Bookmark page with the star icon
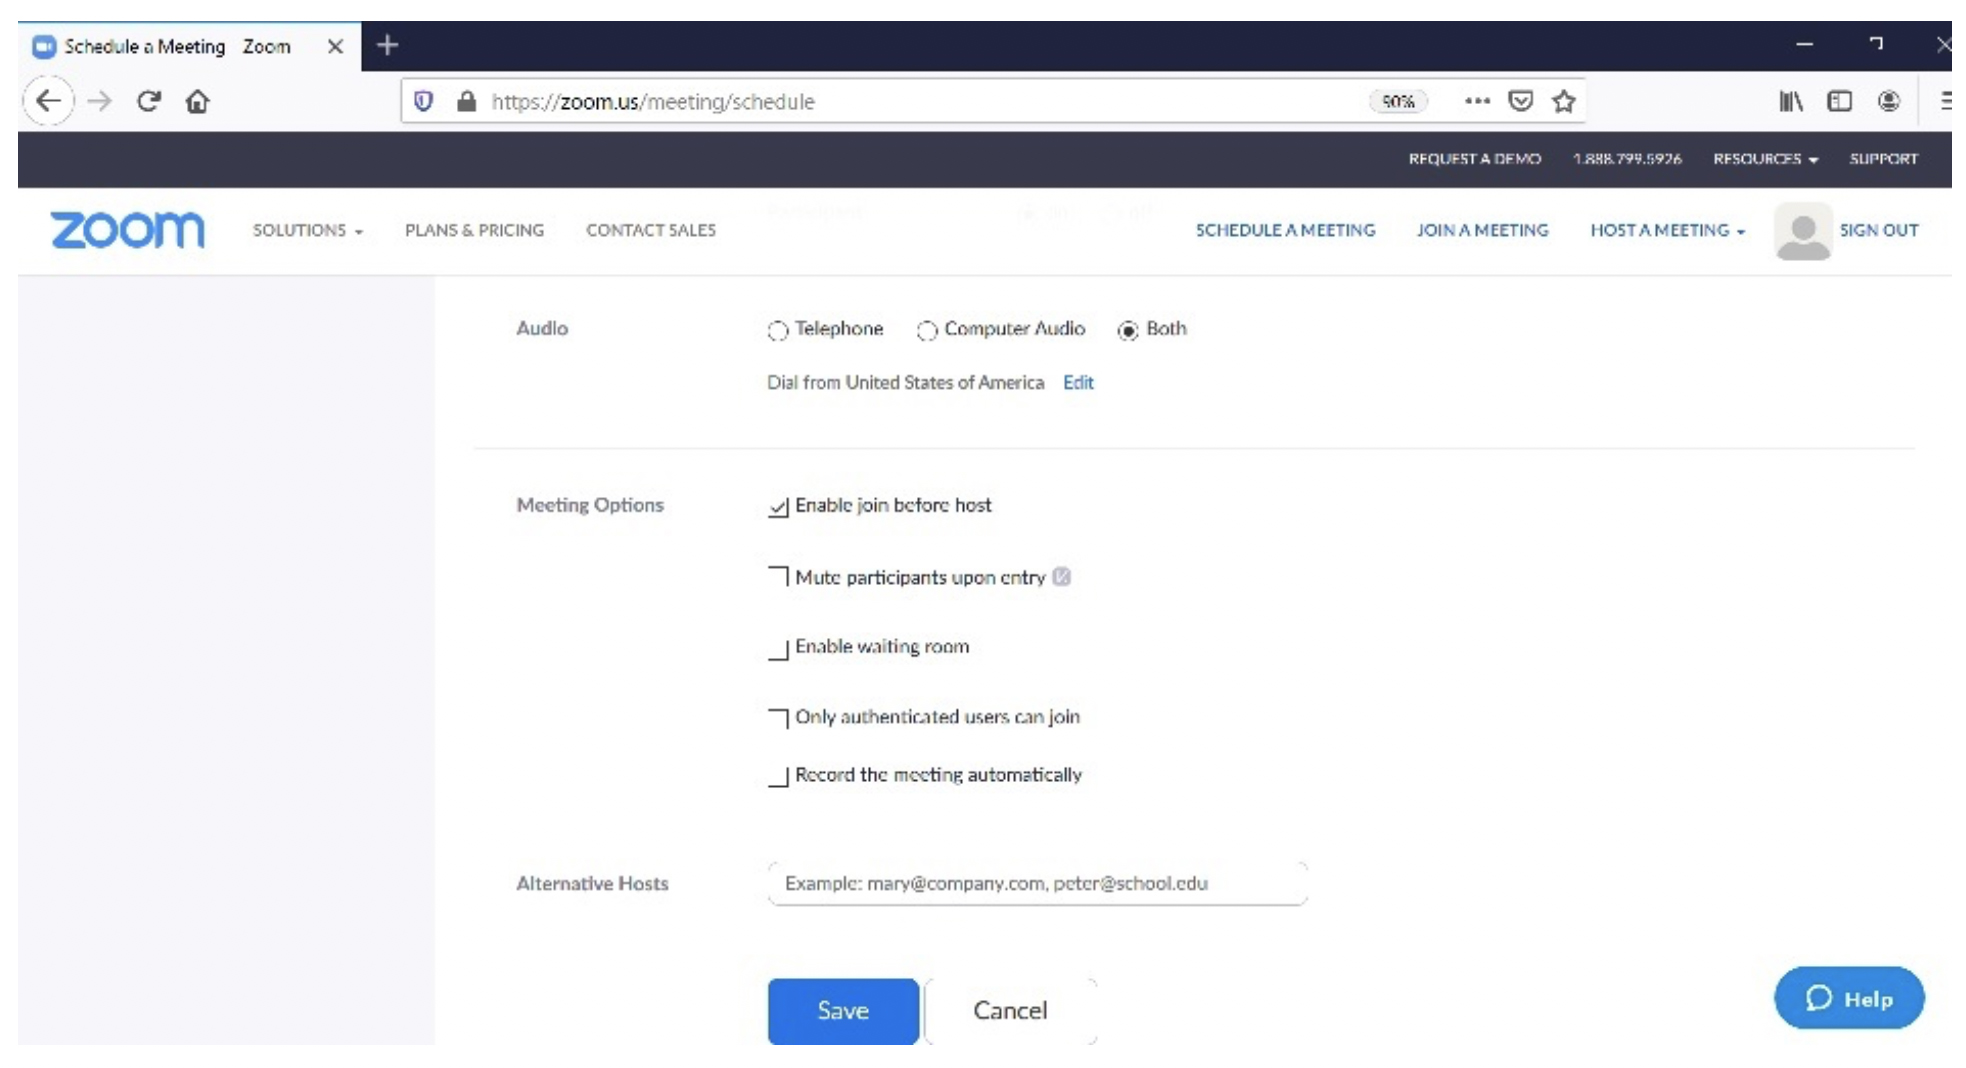This screenshot has width=1966, height=1068. click(x=1564, y=101)
